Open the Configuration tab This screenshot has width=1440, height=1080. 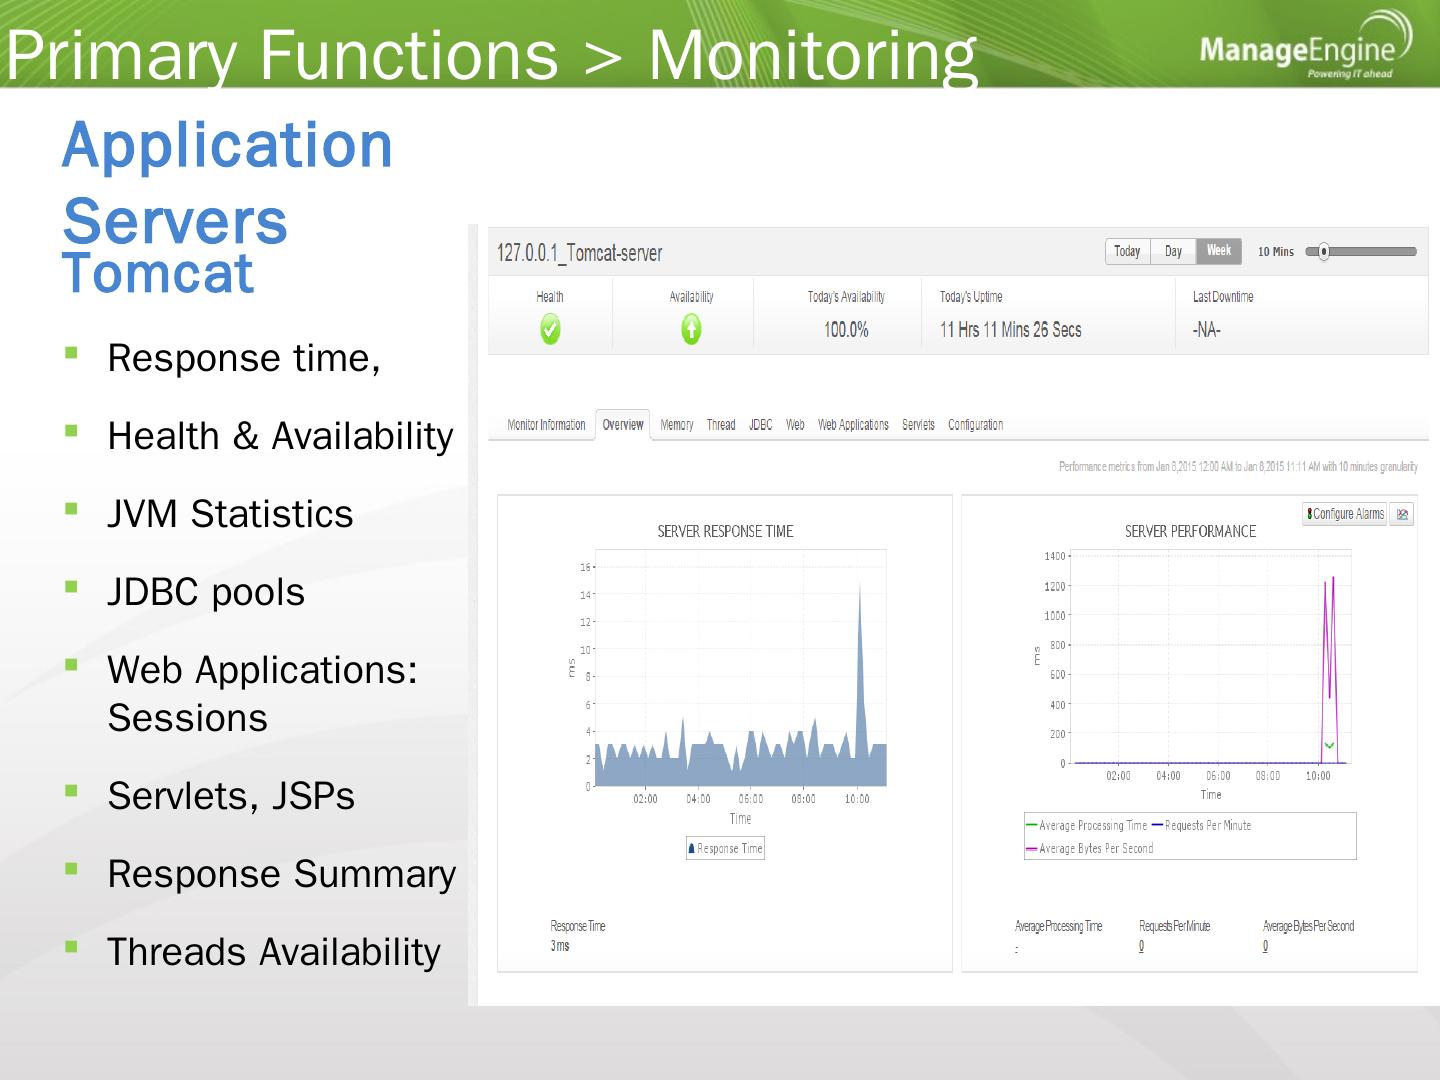[x=975, y=425]
